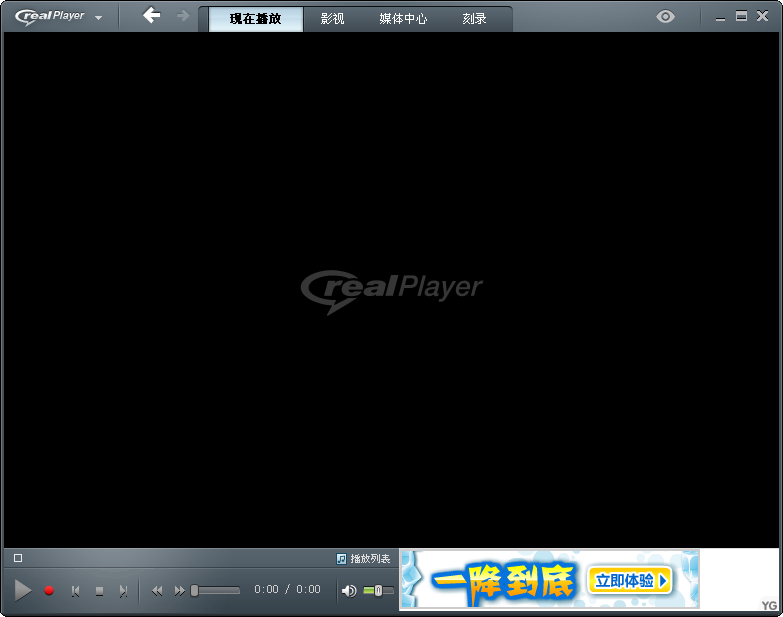The width and height of the screenshot is (783, 617).
Task: Click the 一降到底 banner text
Action: [502, 582]
